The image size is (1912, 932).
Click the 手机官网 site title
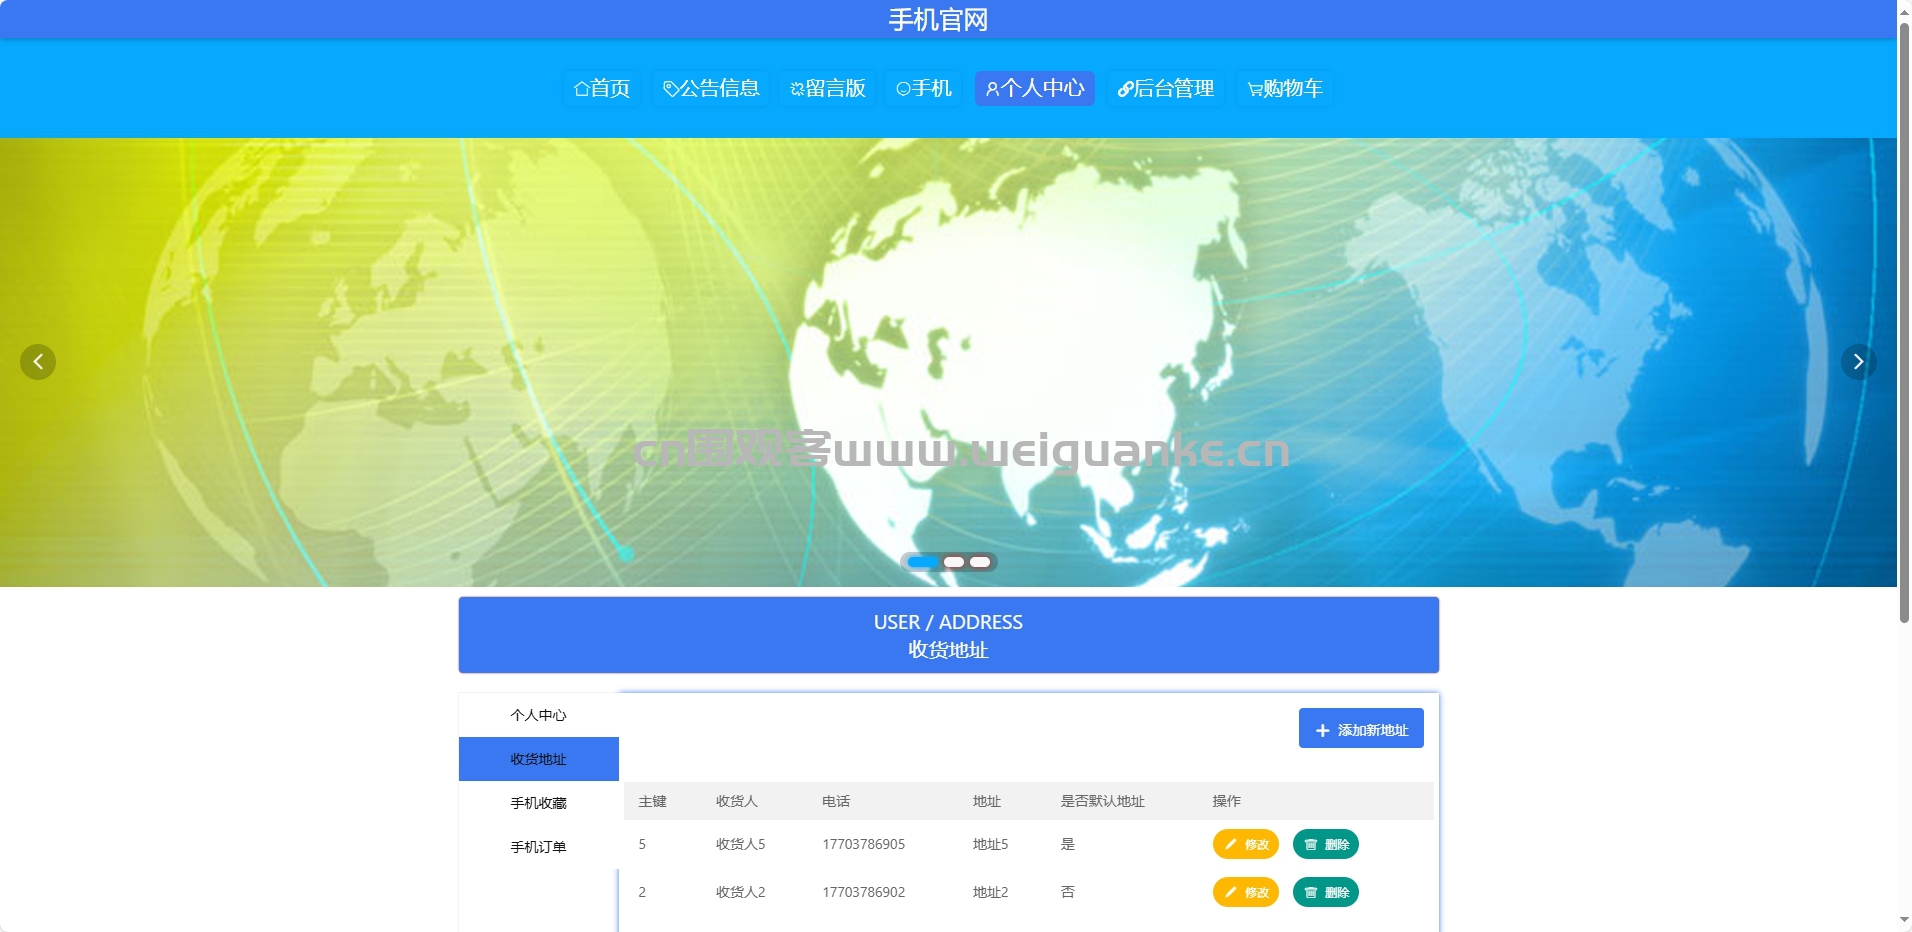[938, 20]
